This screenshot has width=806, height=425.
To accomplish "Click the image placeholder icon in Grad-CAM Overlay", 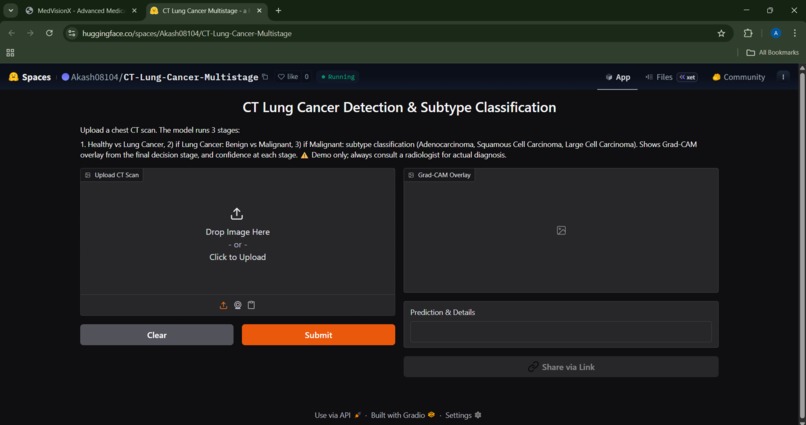I will [x=561, y=231].
